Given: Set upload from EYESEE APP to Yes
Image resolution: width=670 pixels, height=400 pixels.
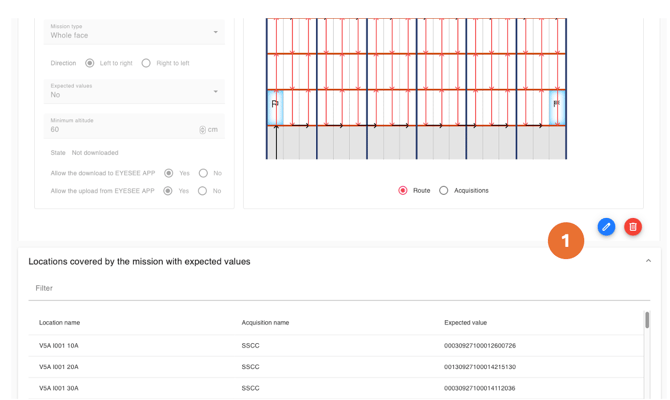Looking at the screenshot, I should click(169, 191).
